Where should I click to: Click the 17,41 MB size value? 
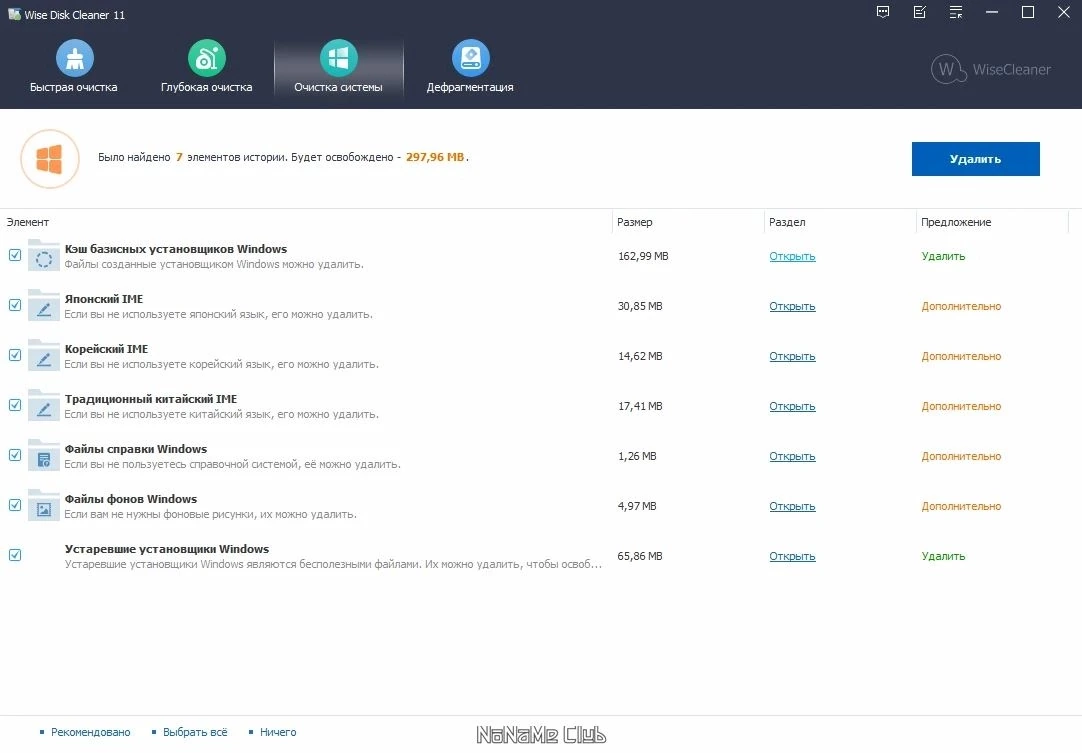tap(640, 407)
